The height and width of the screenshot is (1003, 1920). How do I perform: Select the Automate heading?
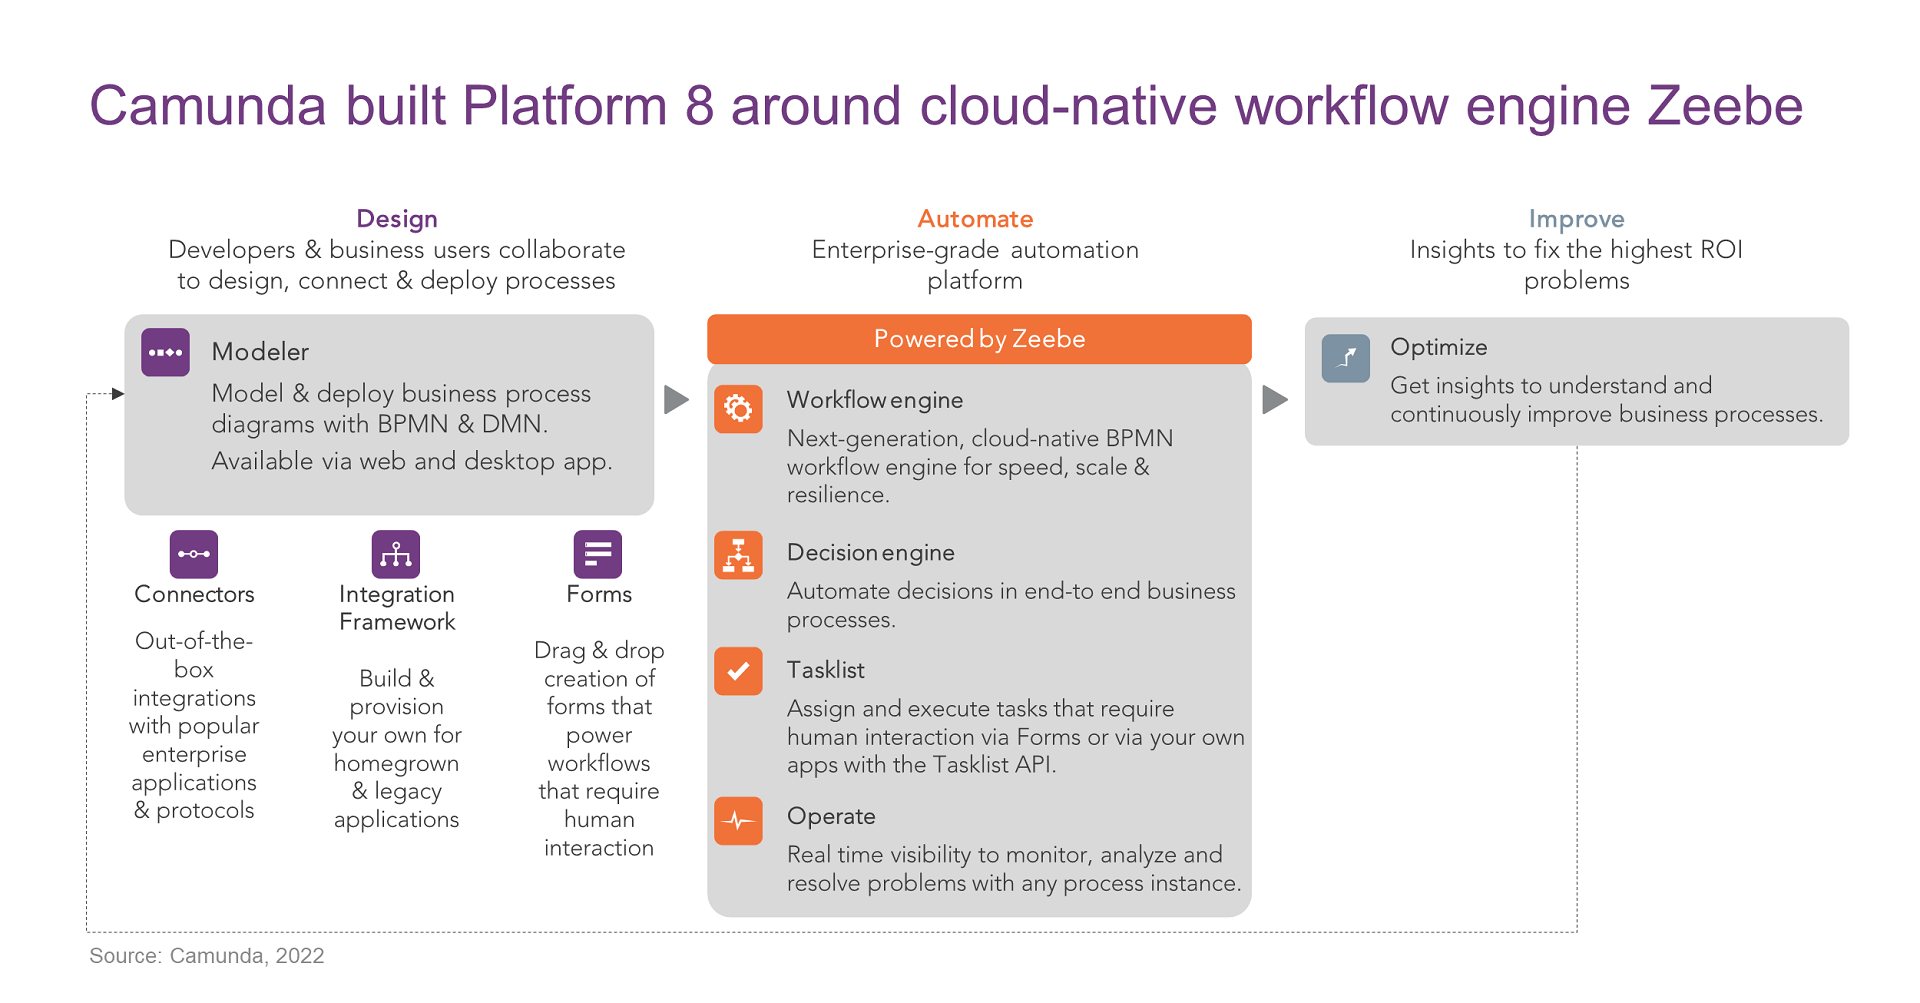point(975,219)
